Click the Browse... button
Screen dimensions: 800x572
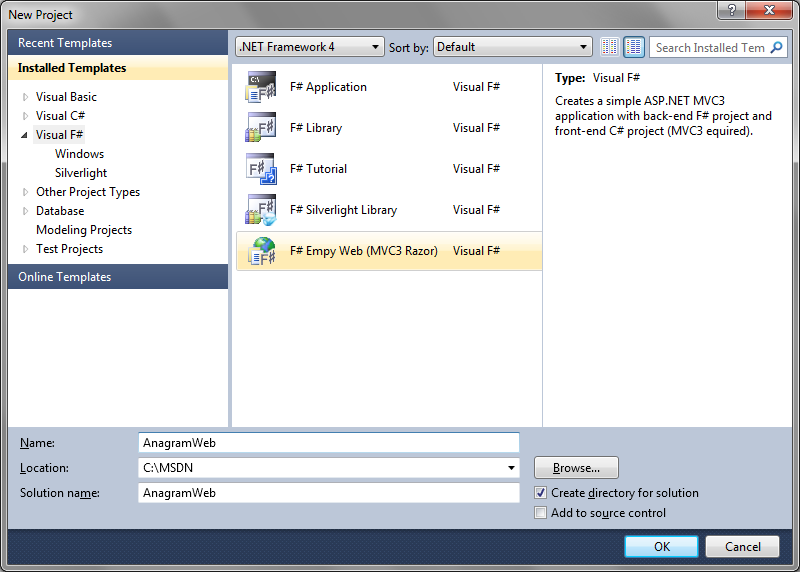point(577,467)
